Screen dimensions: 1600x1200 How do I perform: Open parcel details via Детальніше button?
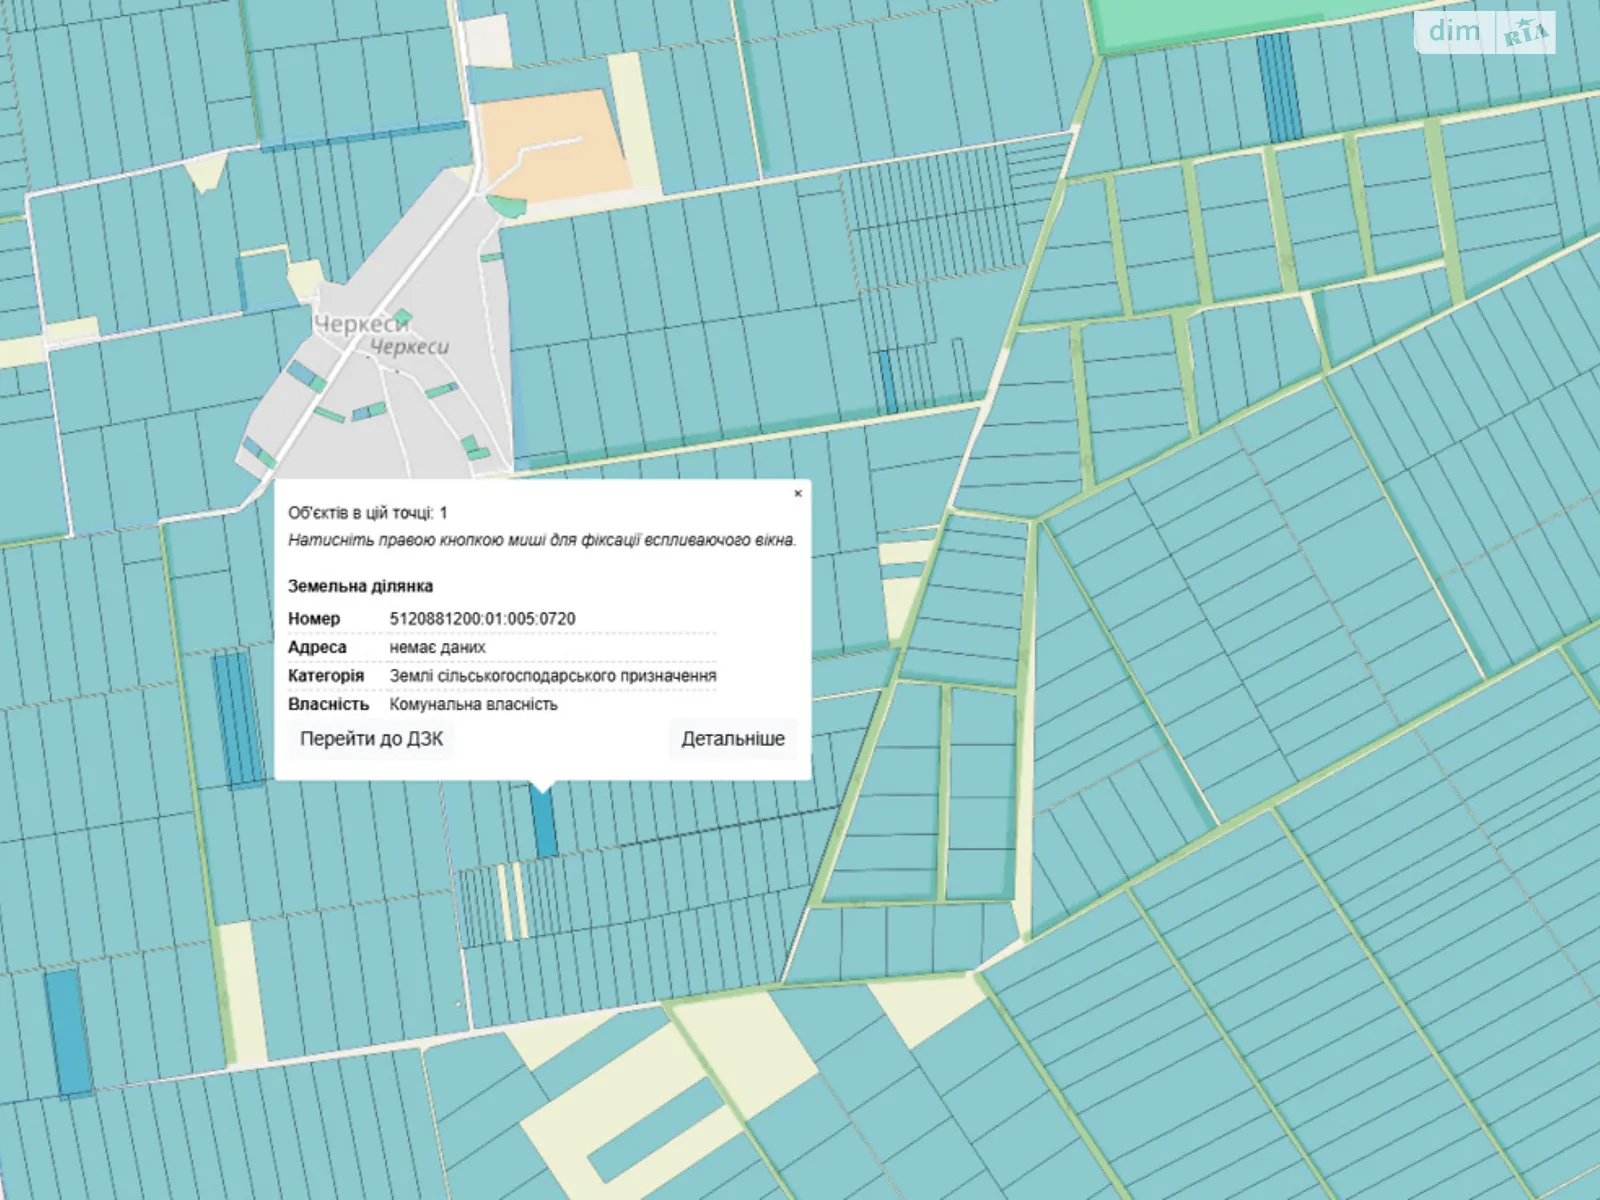pos(732,739)
